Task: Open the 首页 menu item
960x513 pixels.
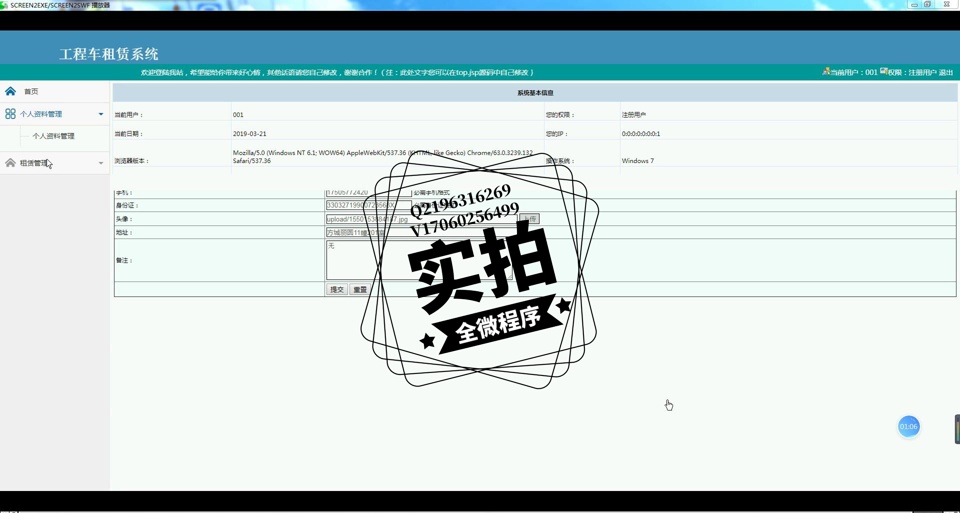Action: (x=31, y=91)
